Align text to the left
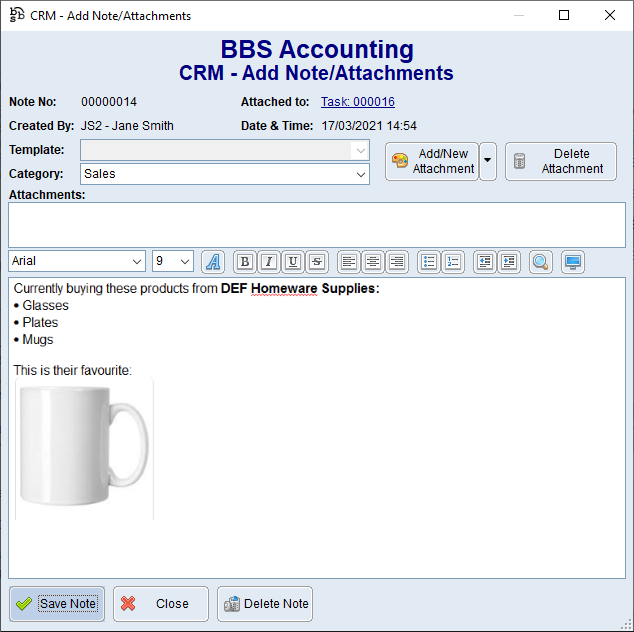Image resolution: width=634 pixels, height=632 pixels. click(x=348, y=261)
